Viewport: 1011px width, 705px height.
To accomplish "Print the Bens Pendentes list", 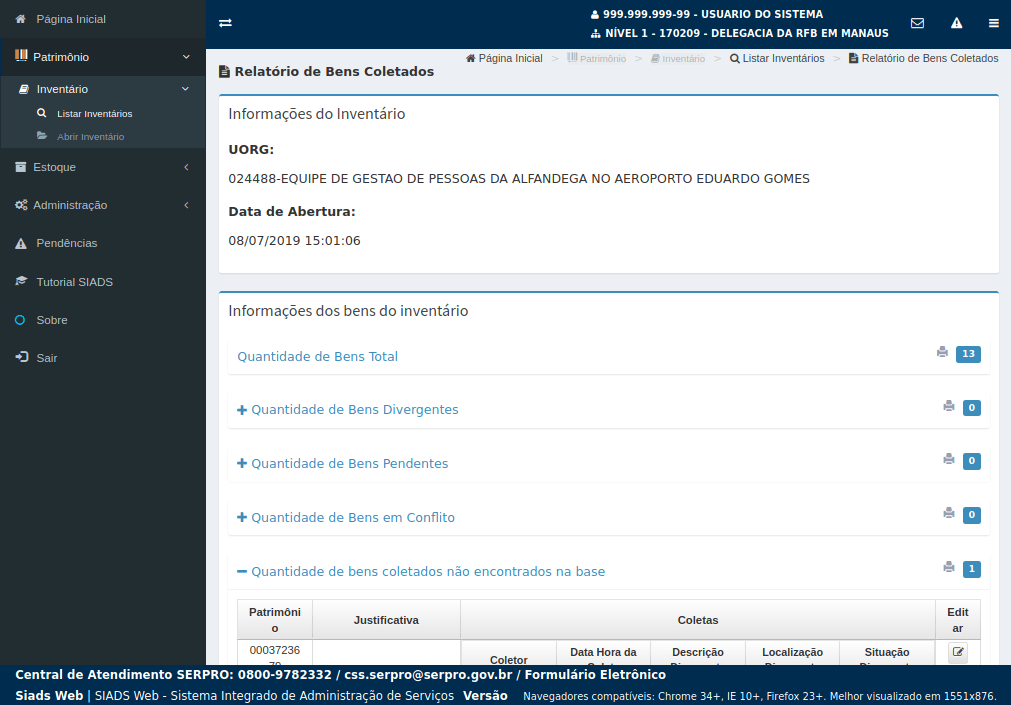I will point(948,459).
